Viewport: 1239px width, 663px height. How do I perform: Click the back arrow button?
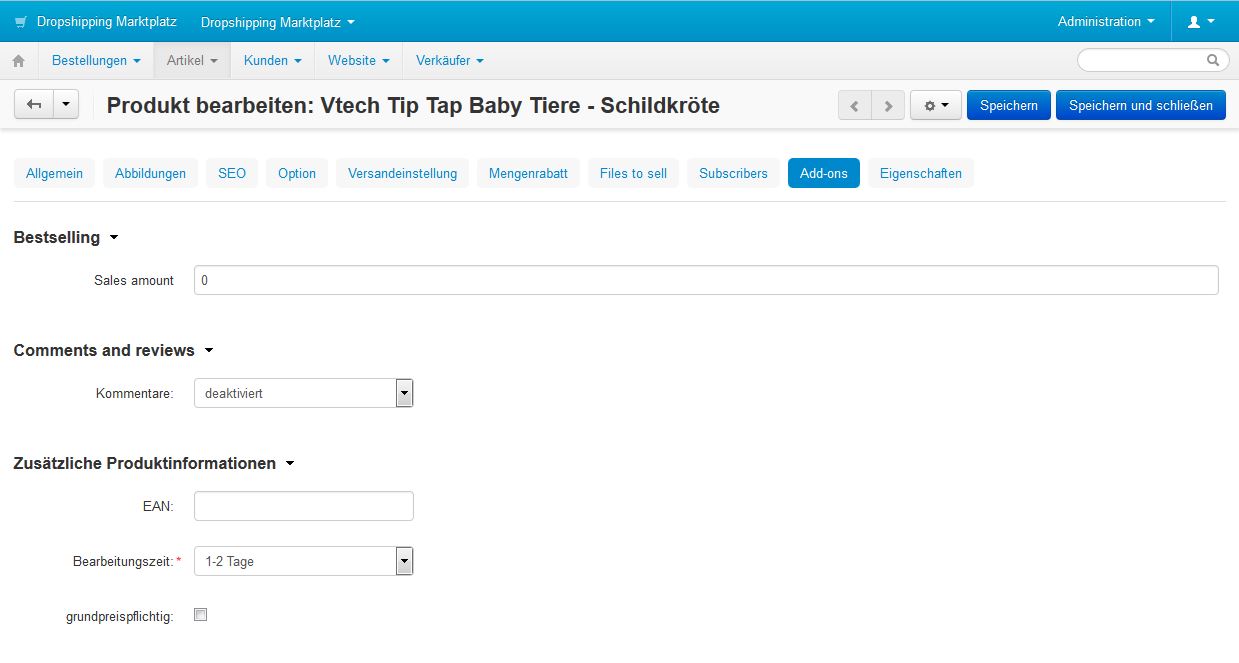[x=34, y=104]
